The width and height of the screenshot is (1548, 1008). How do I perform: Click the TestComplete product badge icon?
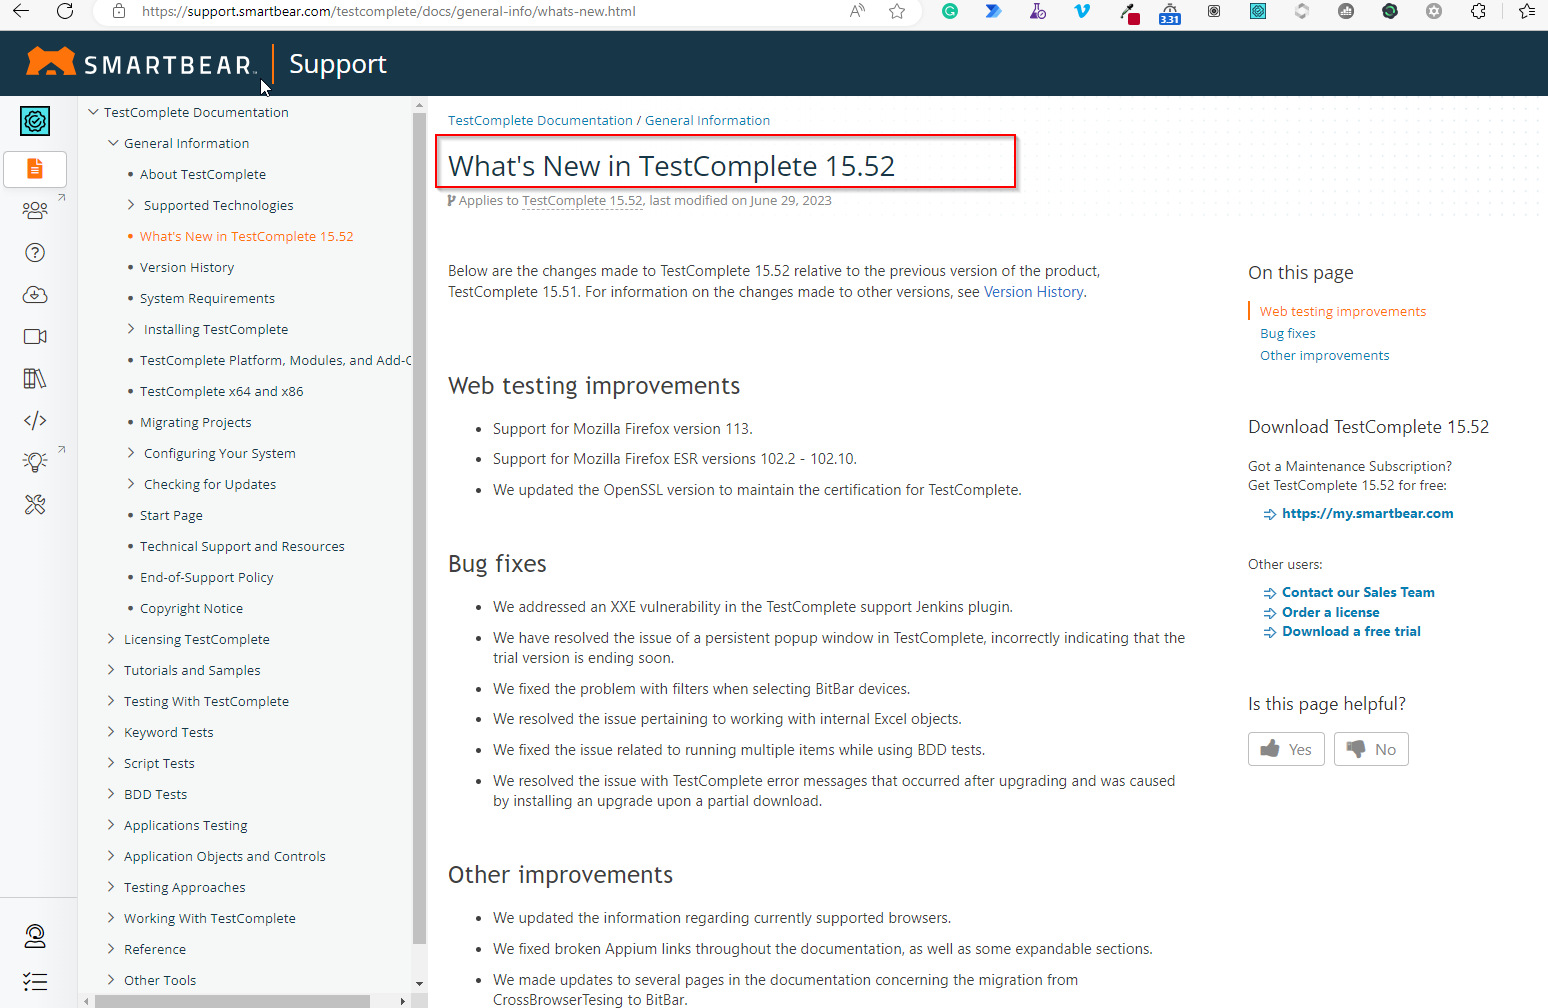(x=35, y=121)
